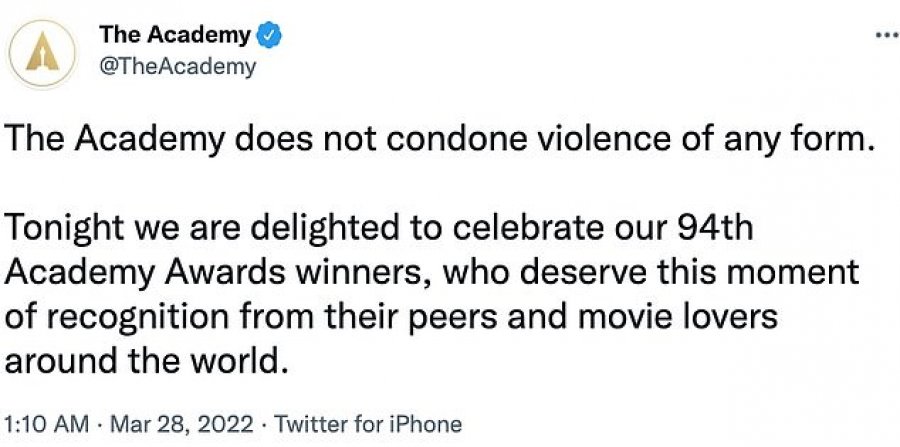Click the blue verified checkmark badge
The height and width of the screenshot is (447, 900).
(267, 34)
